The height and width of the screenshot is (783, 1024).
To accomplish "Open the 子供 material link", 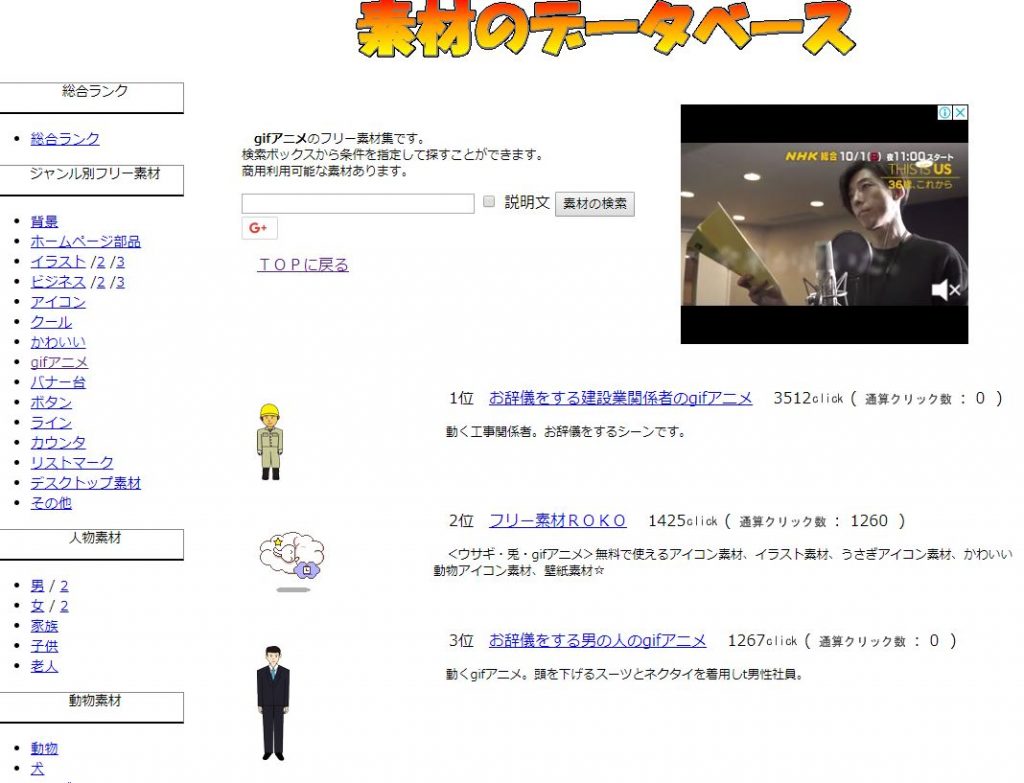I will (44, 647).
